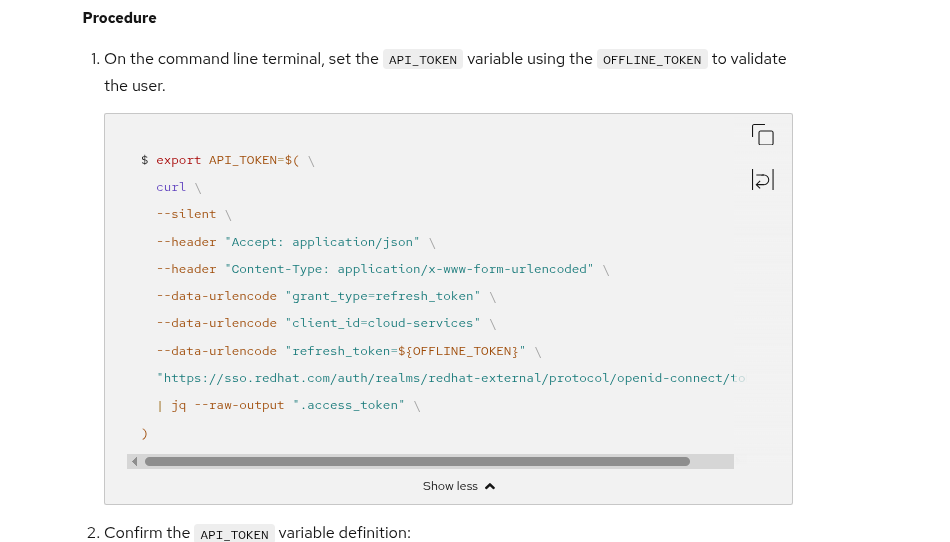Click the --silent option line
Screen dimensions: 950x542
click(186, 214)
